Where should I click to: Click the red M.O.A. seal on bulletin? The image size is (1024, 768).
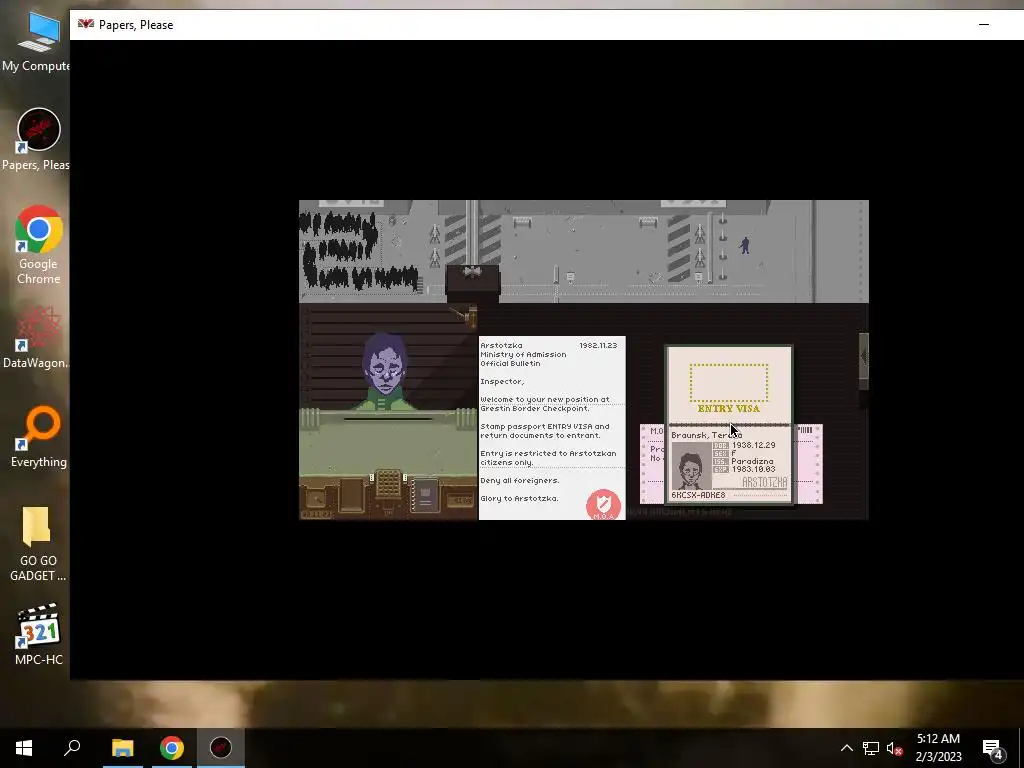pos(603,505)
